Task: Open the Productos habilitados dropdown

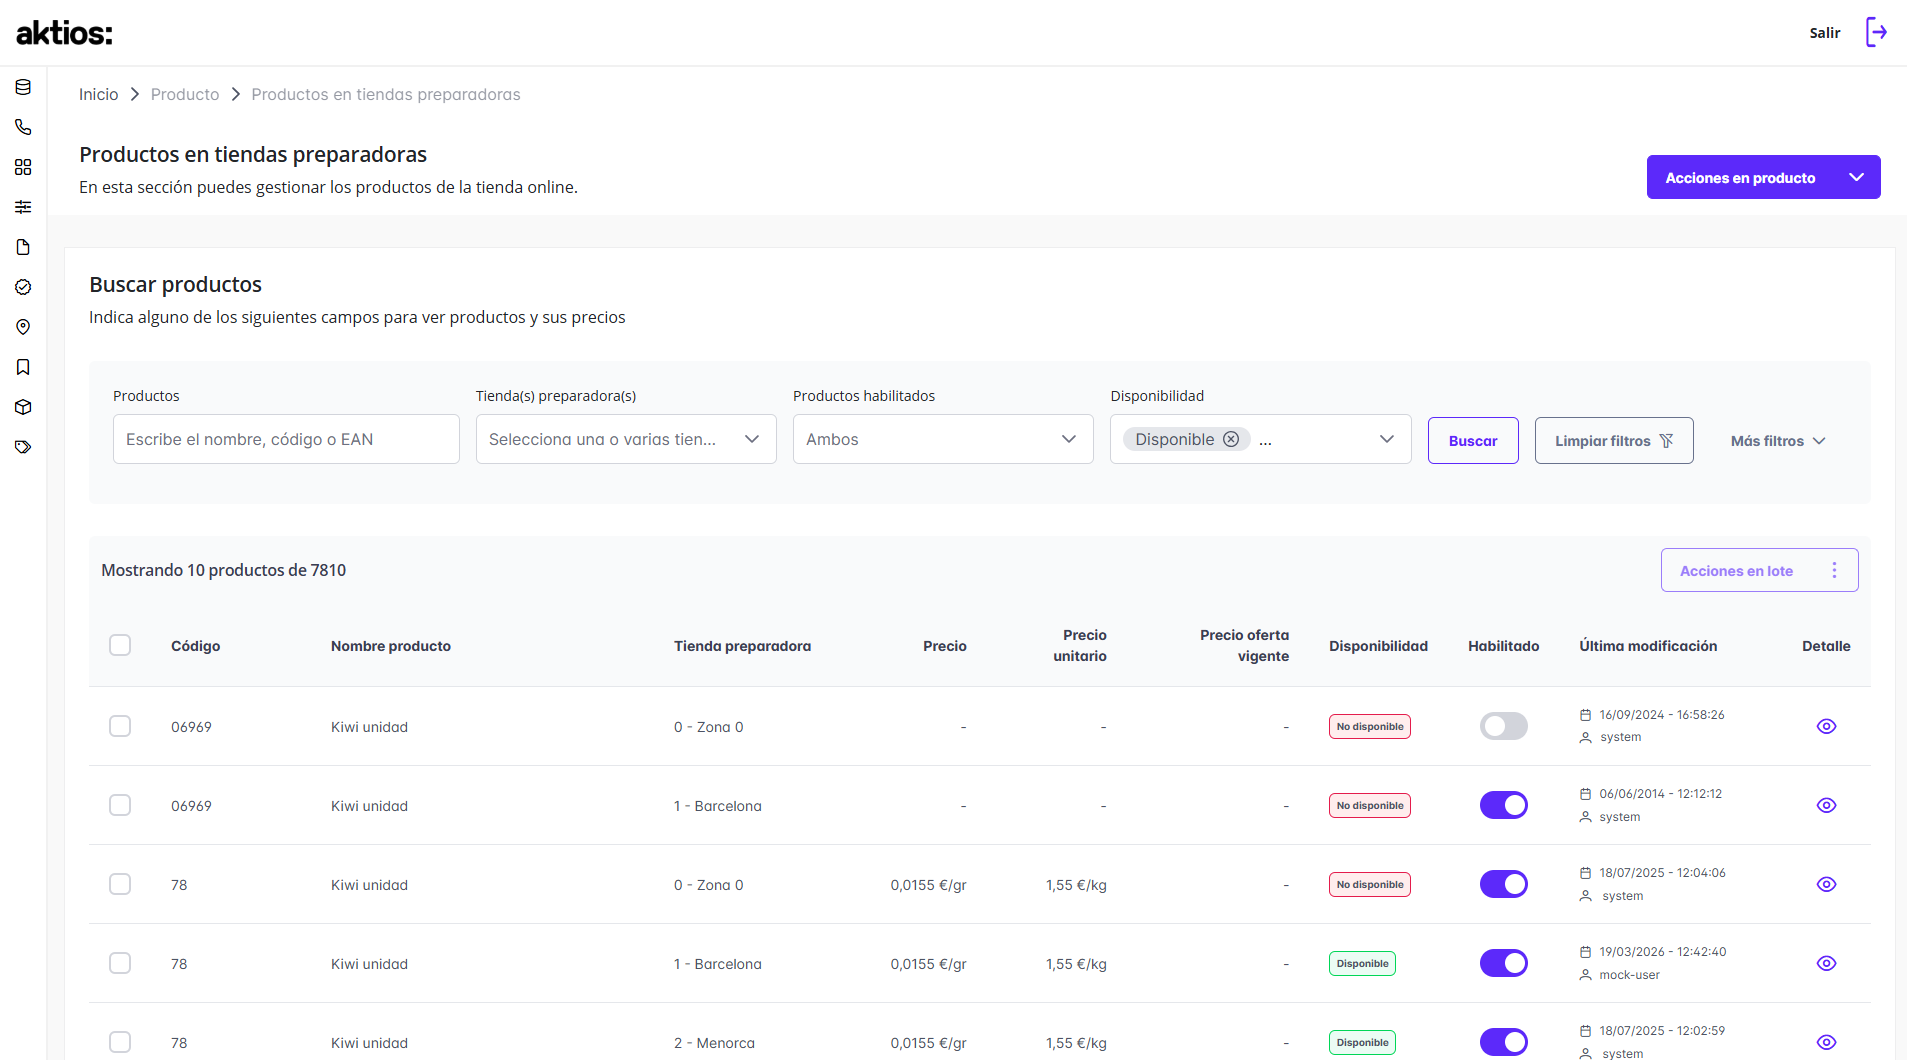Action: click(943, 439)
